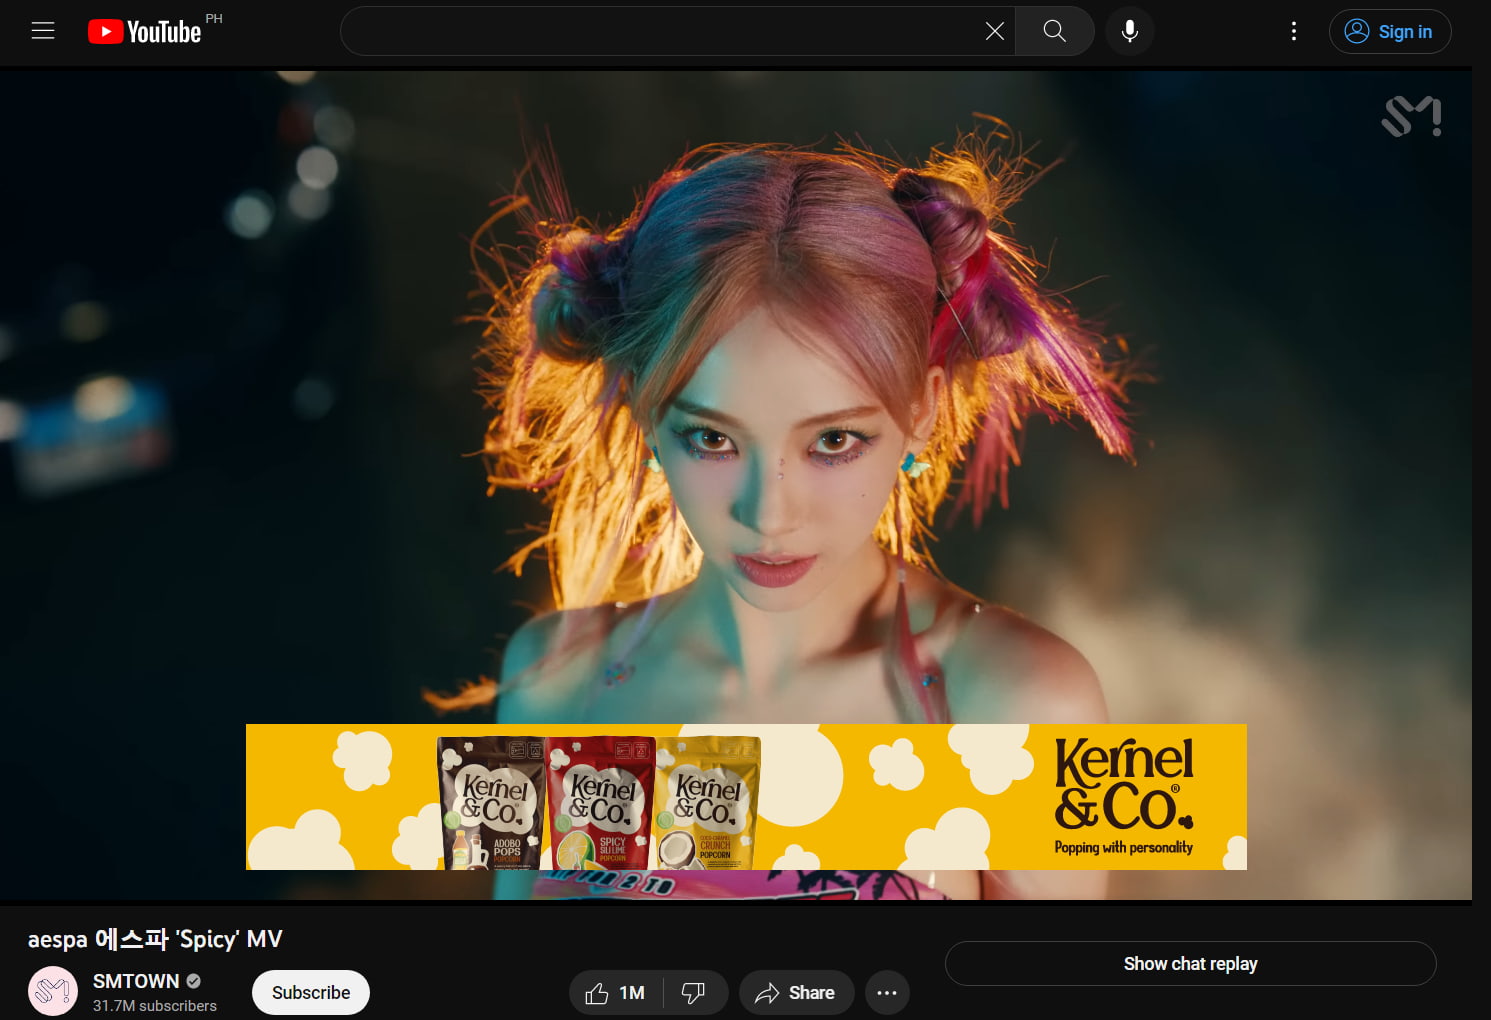This screenshot has width=1491, height=1020.
Task: Dislike the video with thumbs down
Action: pos(693,993)
